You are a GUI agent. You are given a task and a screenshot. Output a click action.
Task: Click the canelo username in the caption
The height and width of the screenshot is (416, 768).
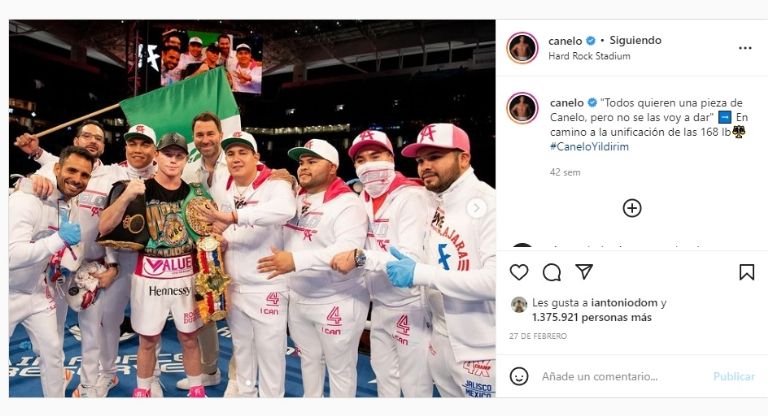(x=567, y=102)
